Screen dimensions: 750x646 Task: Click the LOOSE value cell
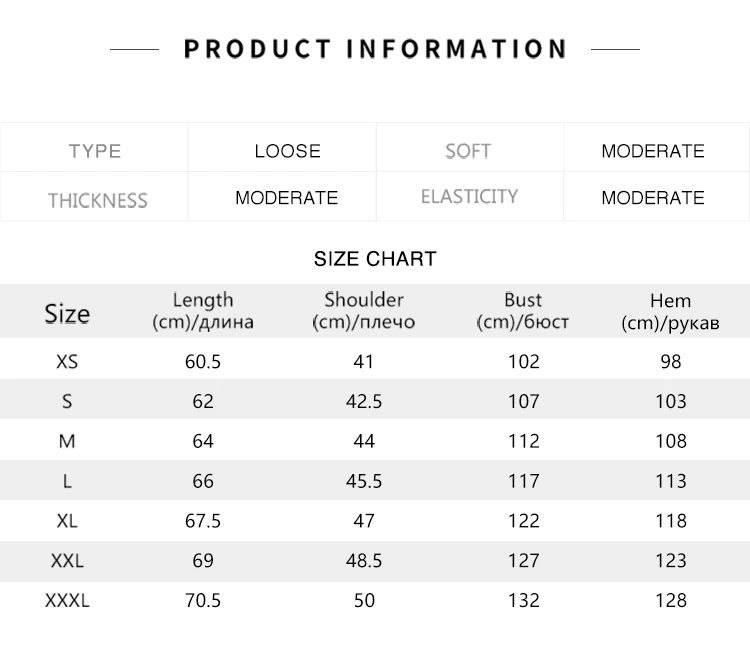[282, 147]
